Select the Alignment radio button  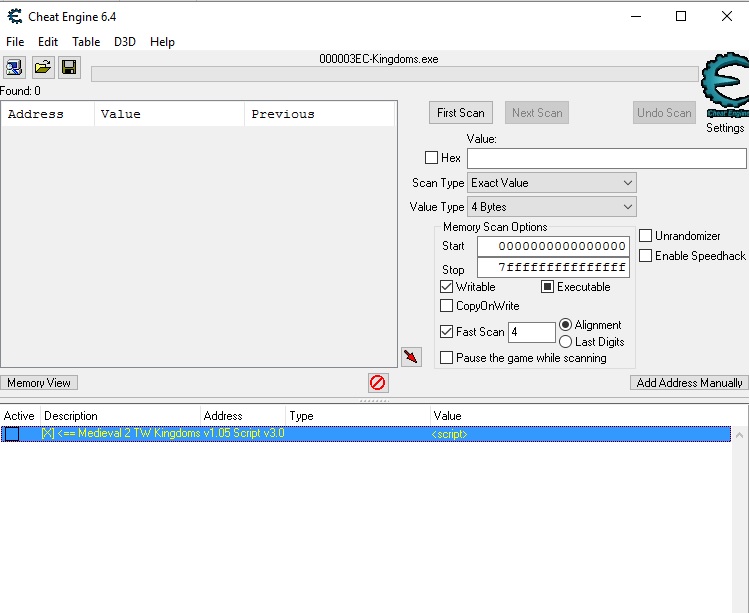pyautogui.click(x=565, y=325)
